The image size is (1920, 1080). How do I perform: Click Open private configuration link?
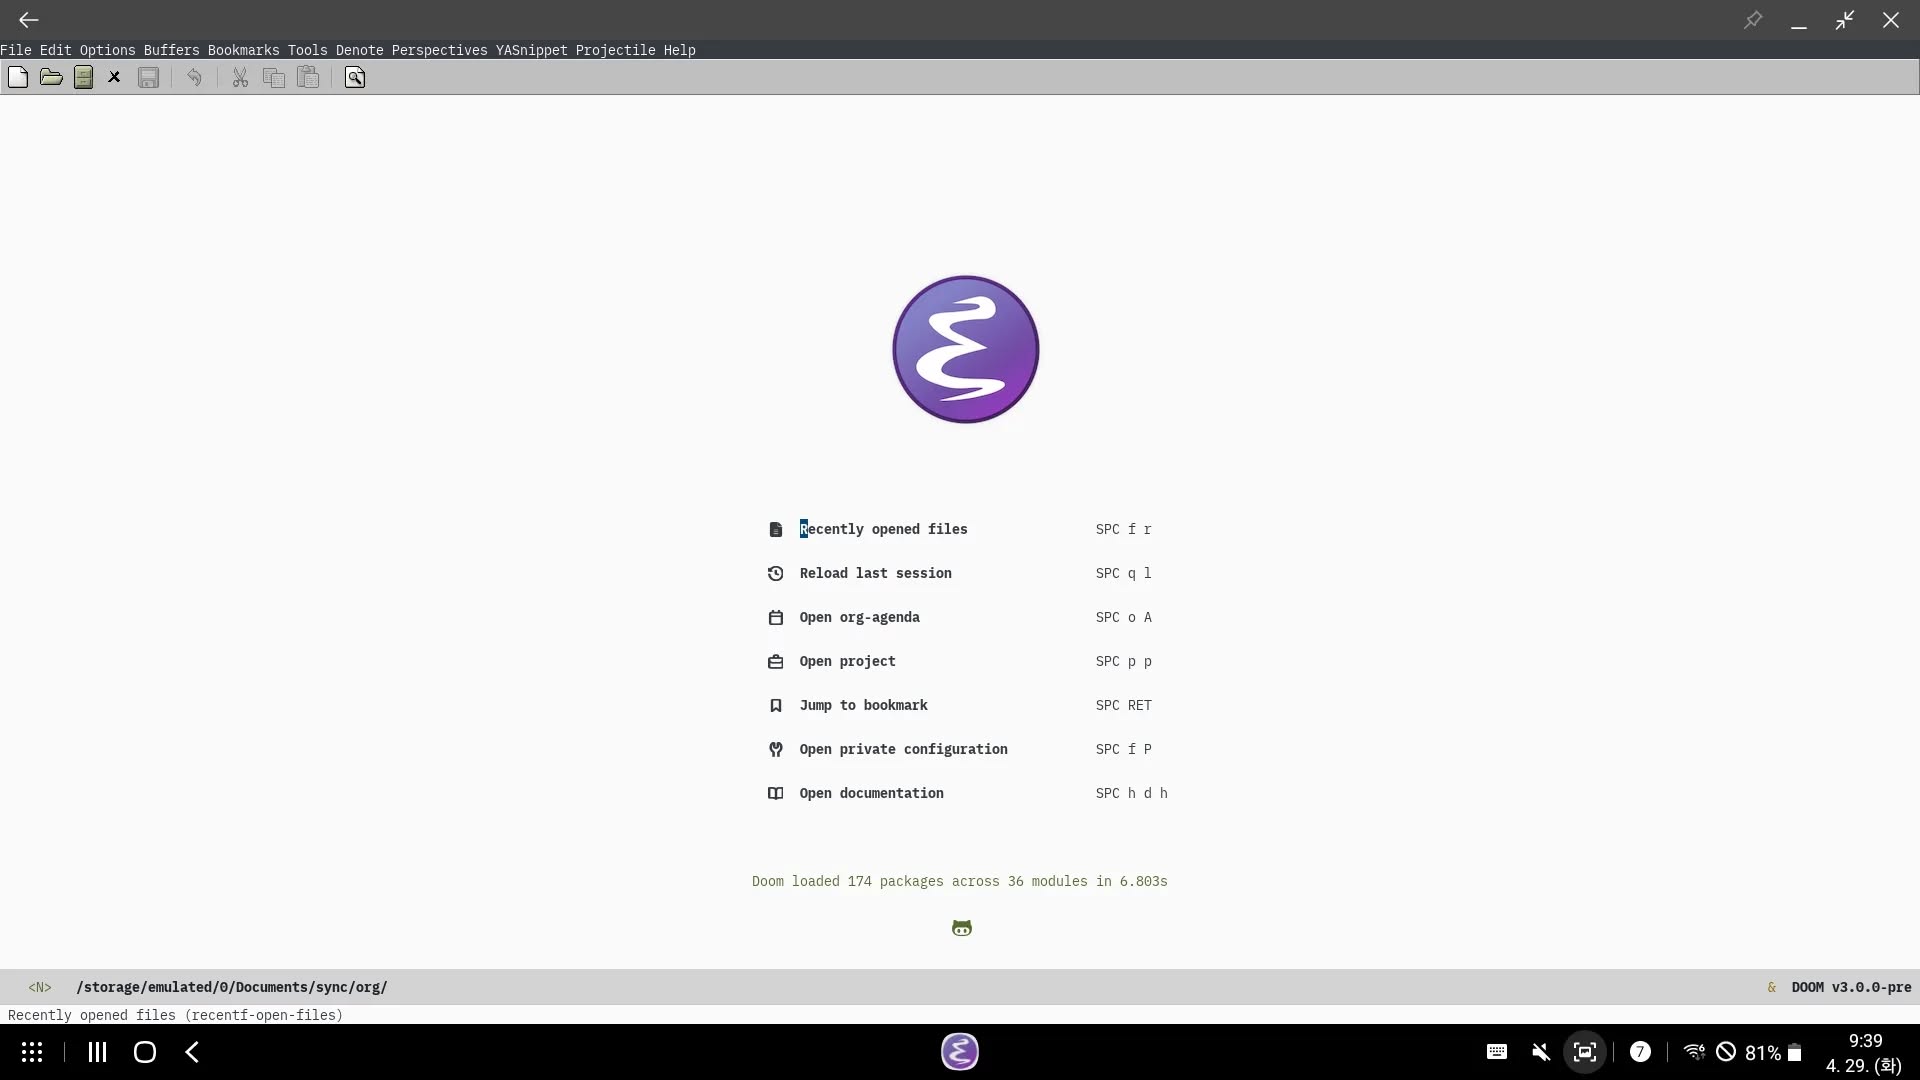[903, 749]
